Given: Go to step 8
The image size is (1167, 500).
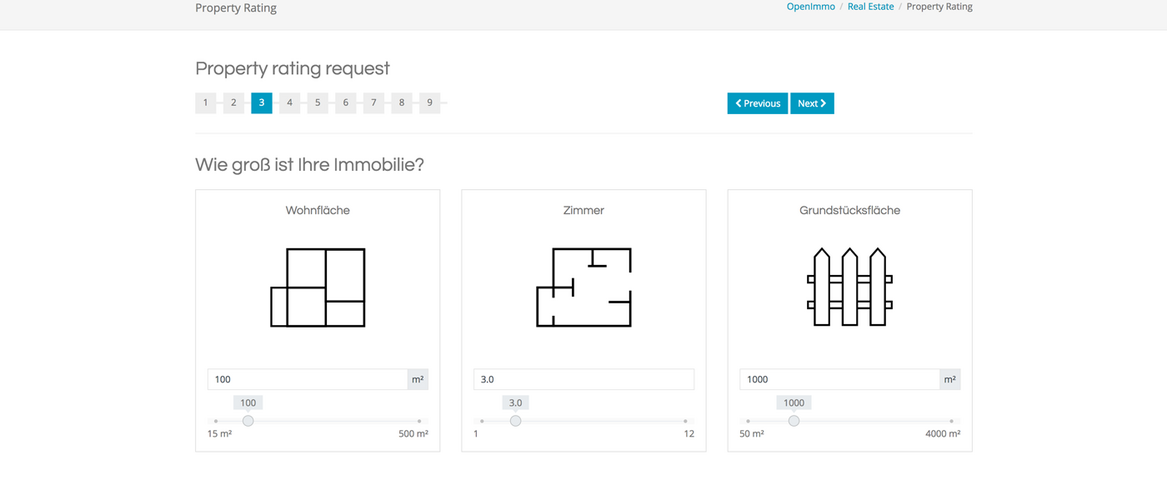Looking at the screenshot, I should point(401,103).
